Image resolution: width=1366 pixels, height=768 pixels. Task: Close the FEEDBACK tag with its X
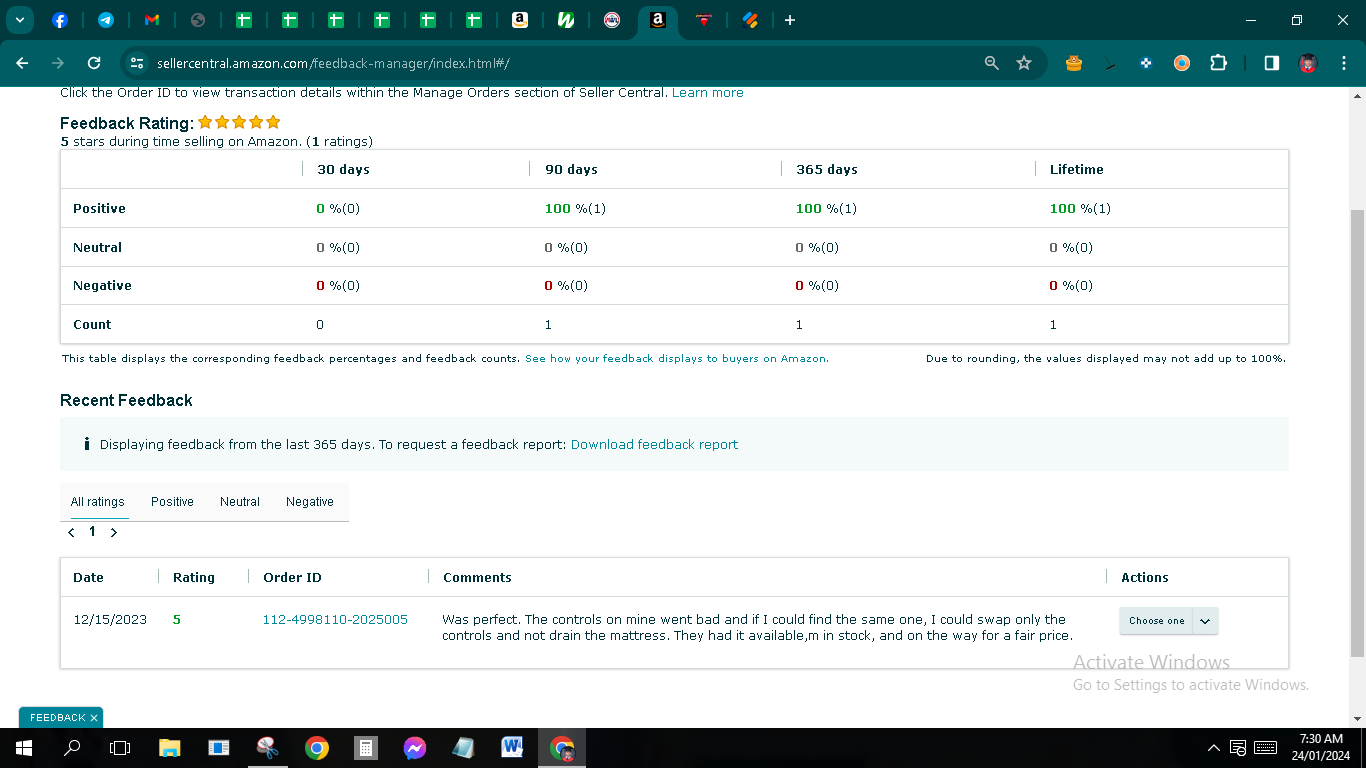click(94, 718)
